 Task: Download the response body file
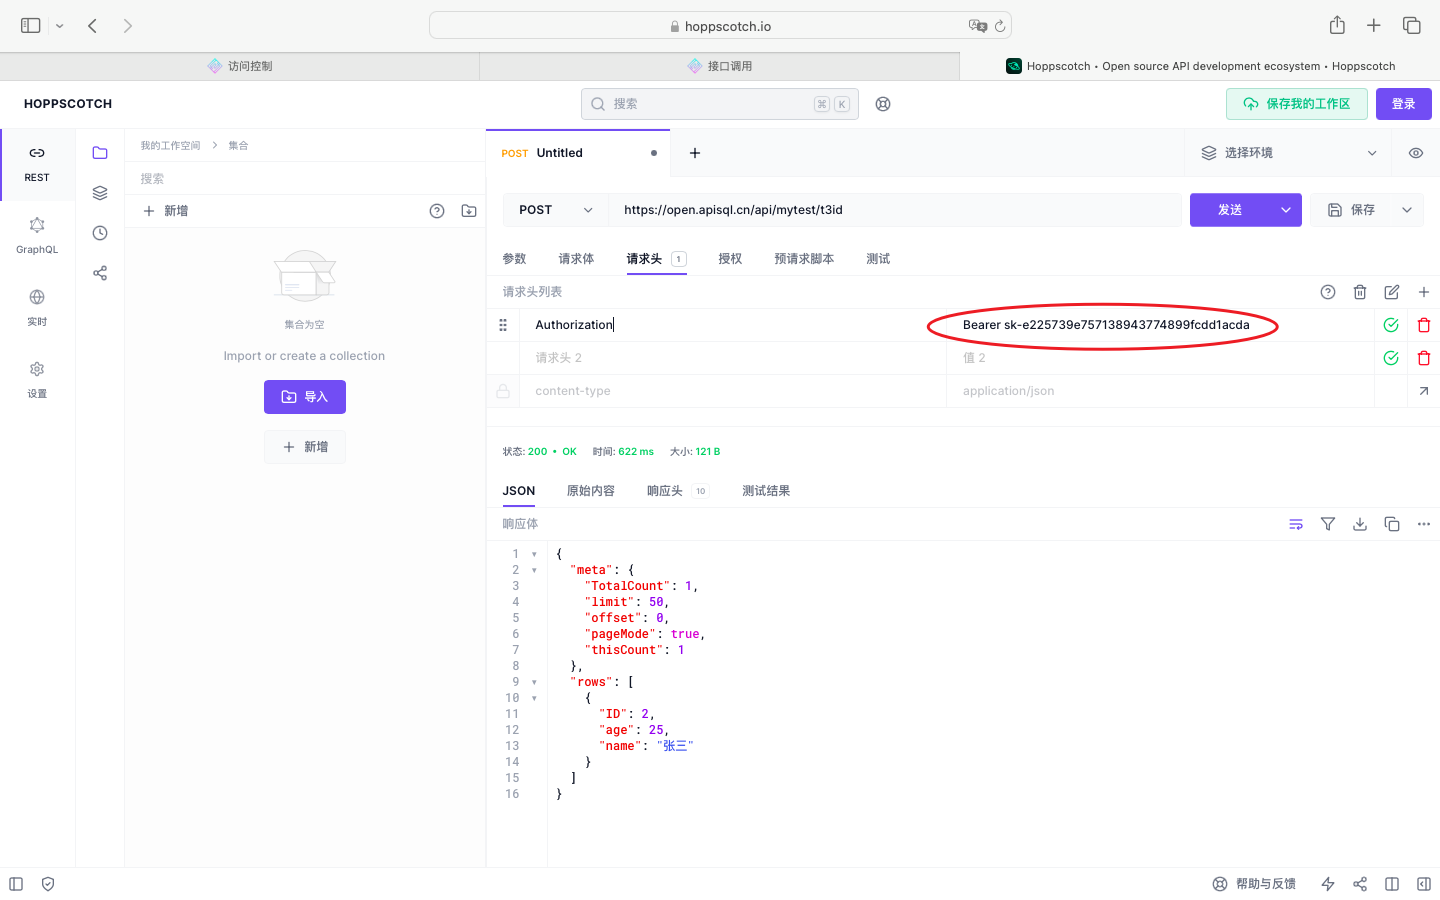coord(1360,524)
